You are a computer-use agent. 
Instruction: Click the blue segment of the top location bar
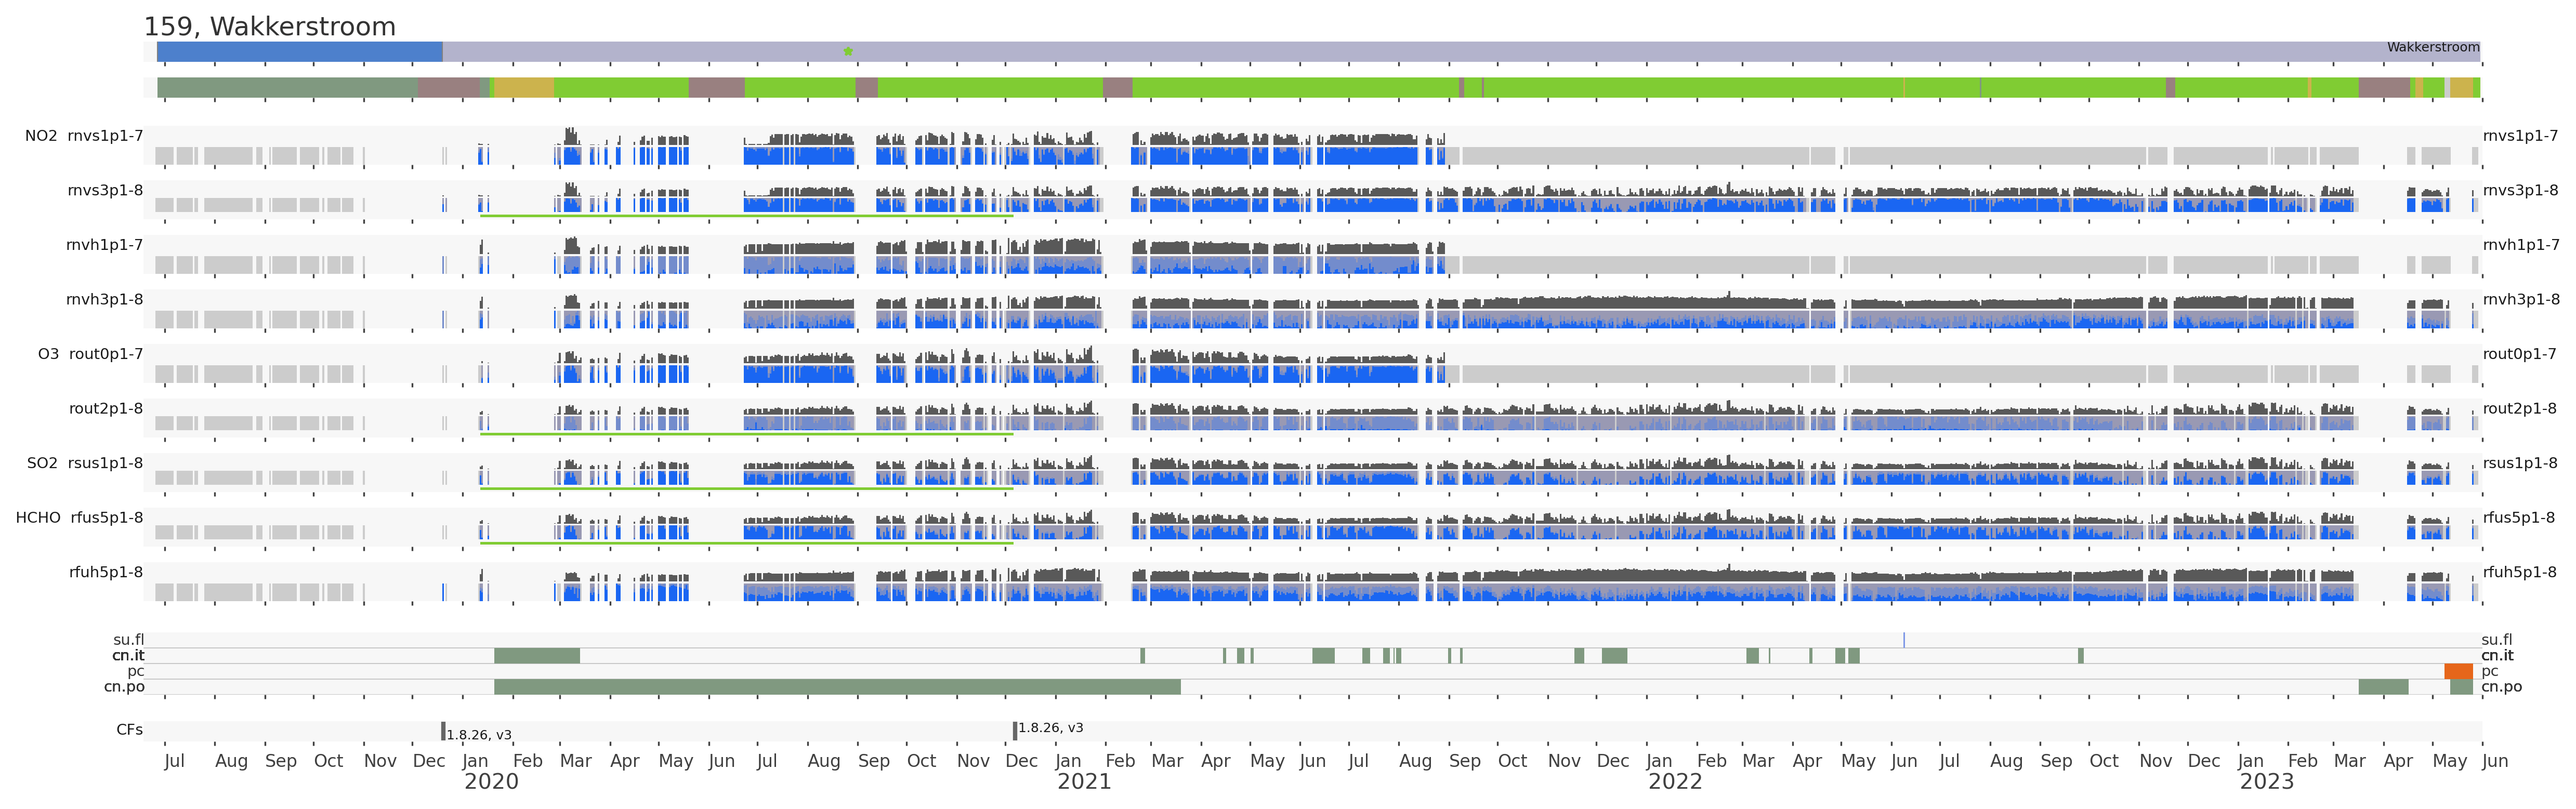tap(299, 52)
